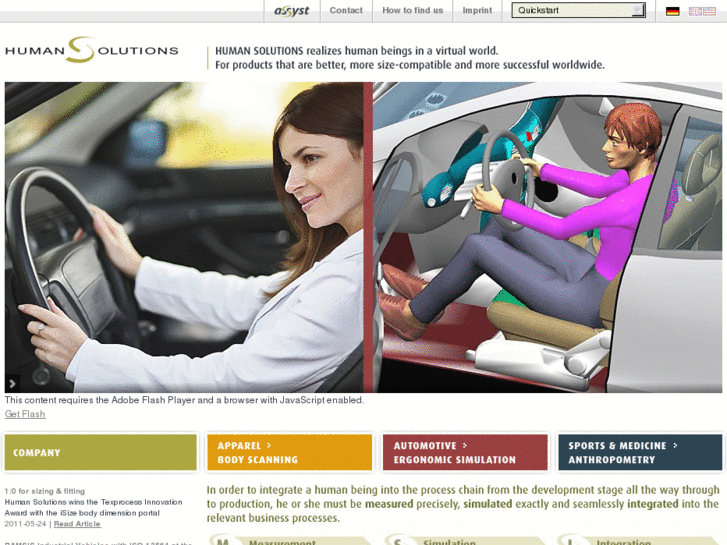Viewport: 727px width, 545px height.
Task: Open the Company section
Action: tap(101, 452)
